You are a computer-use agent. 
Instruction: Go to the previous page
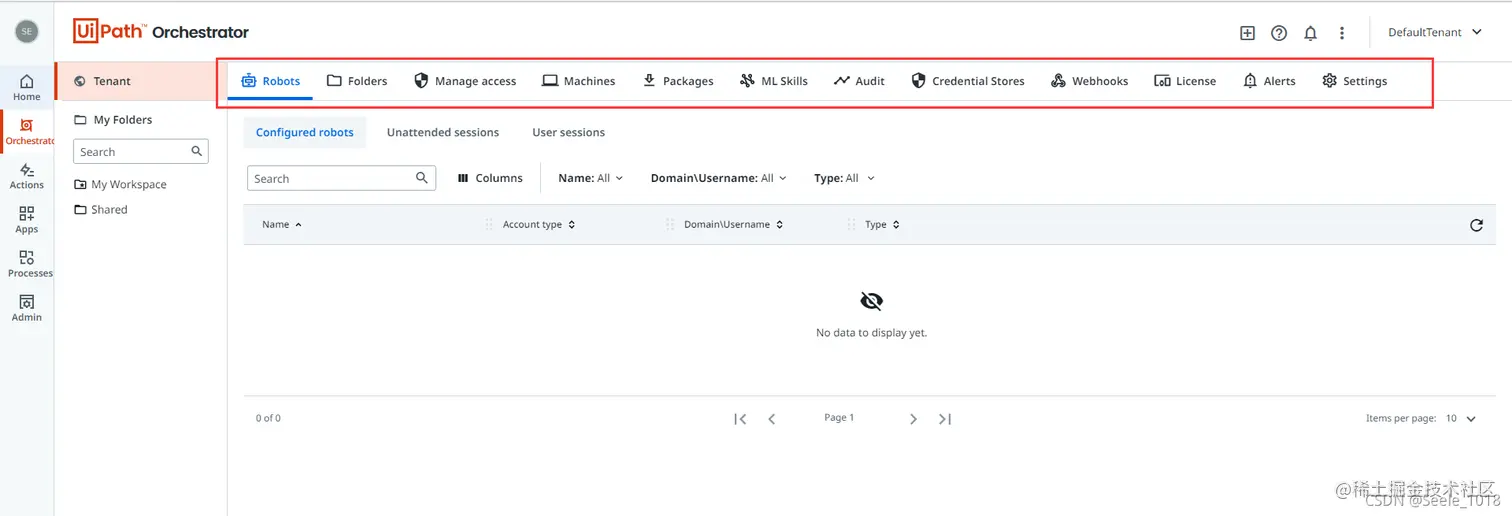(x=772, y=419)
